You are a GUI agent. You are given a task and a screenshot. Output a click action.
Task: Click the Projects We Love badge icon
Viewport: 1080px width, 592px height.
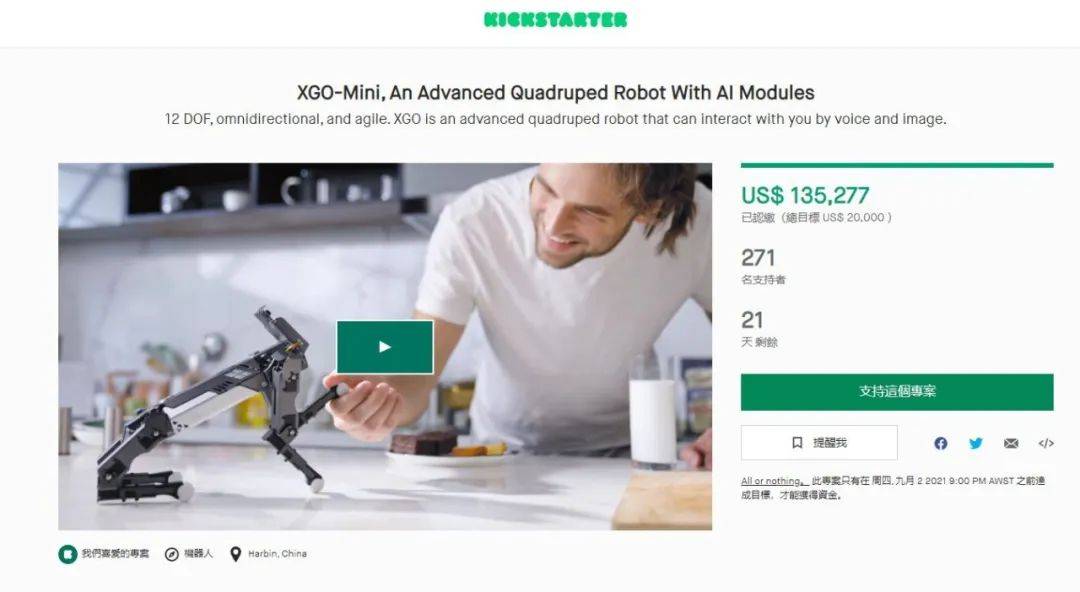pyautogui.click(x=68, y=554)
